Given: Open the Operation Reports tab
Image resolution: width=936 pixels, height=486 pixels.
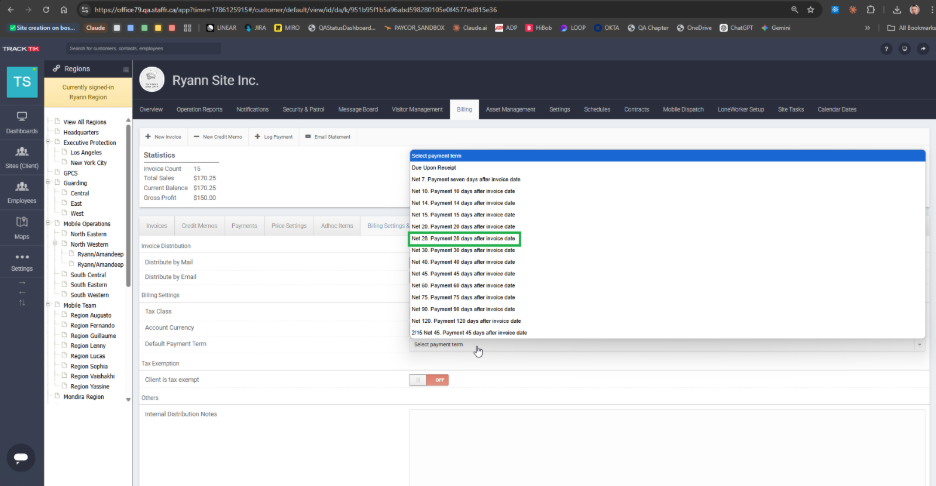Looking at the screenshot, I should tap(199, 110).
